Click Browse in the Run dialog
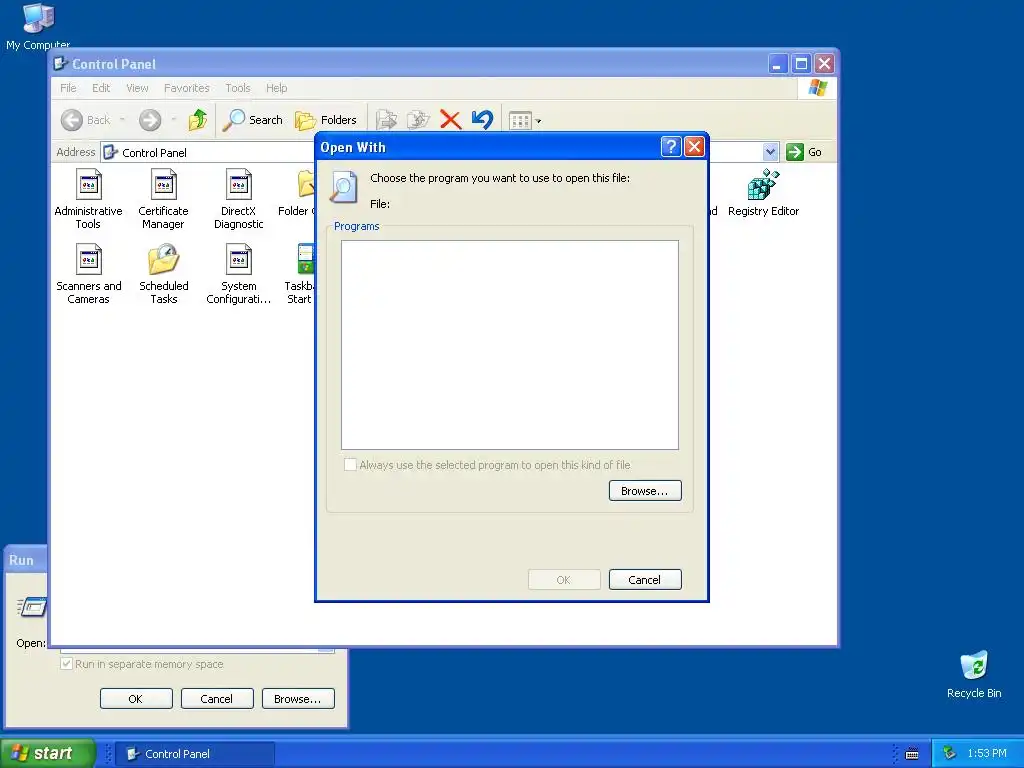Image resolution: width=1024 pixels, height=768 pixels. [x=298, y=699]
